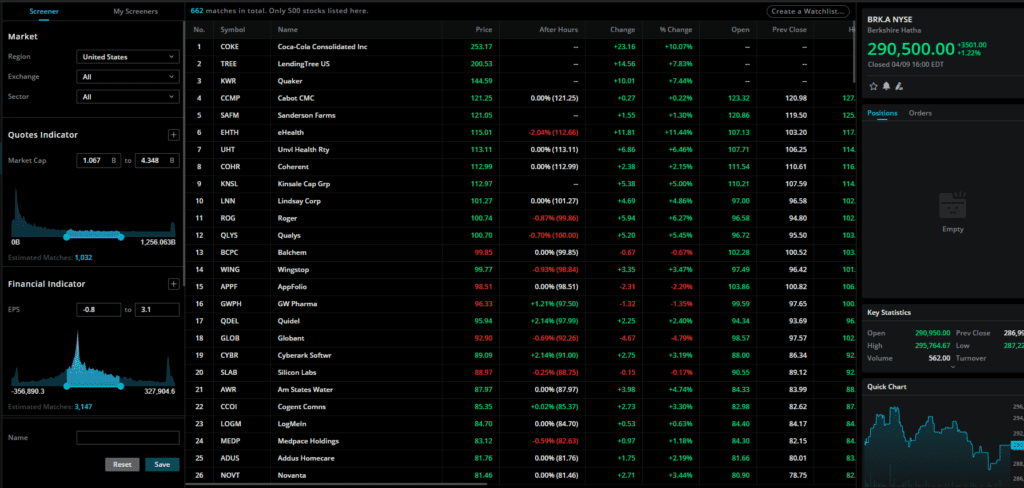Select the KNSL Kinsale Cap Grp row
This screenshot has height=488, width=1024.
[520, 184]
